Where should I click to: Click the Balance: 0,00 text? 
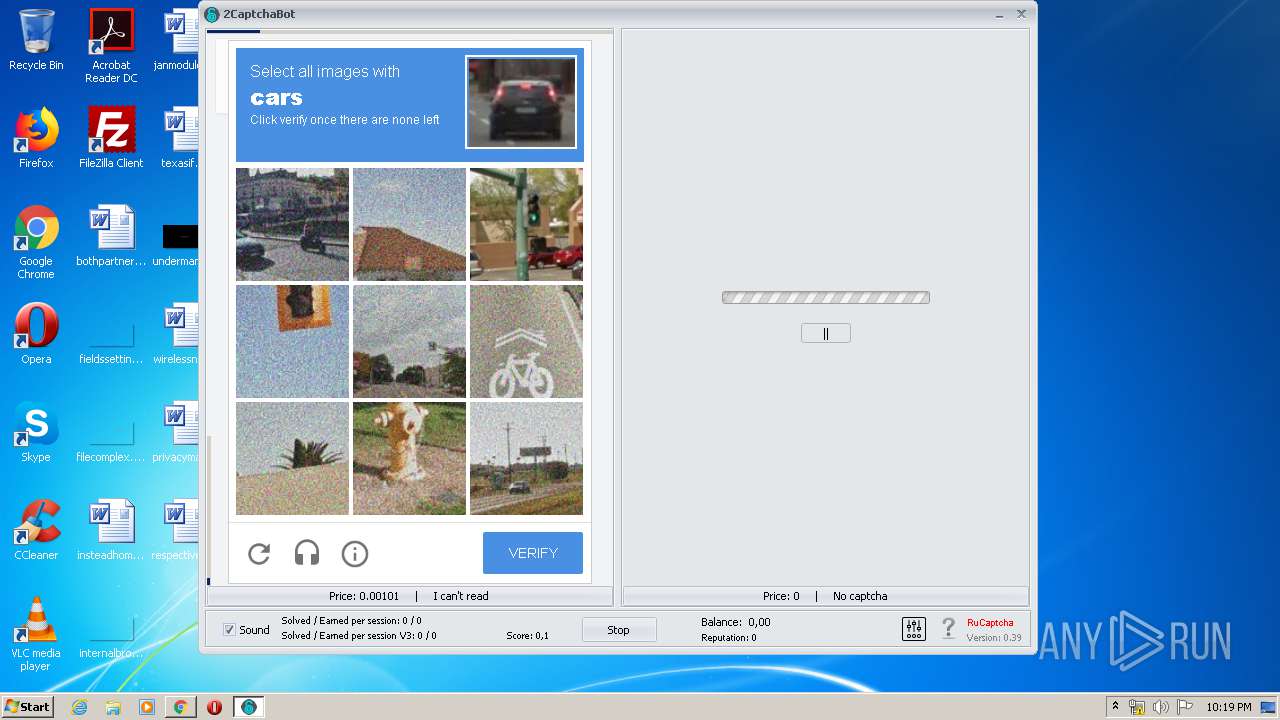(736, 622)
